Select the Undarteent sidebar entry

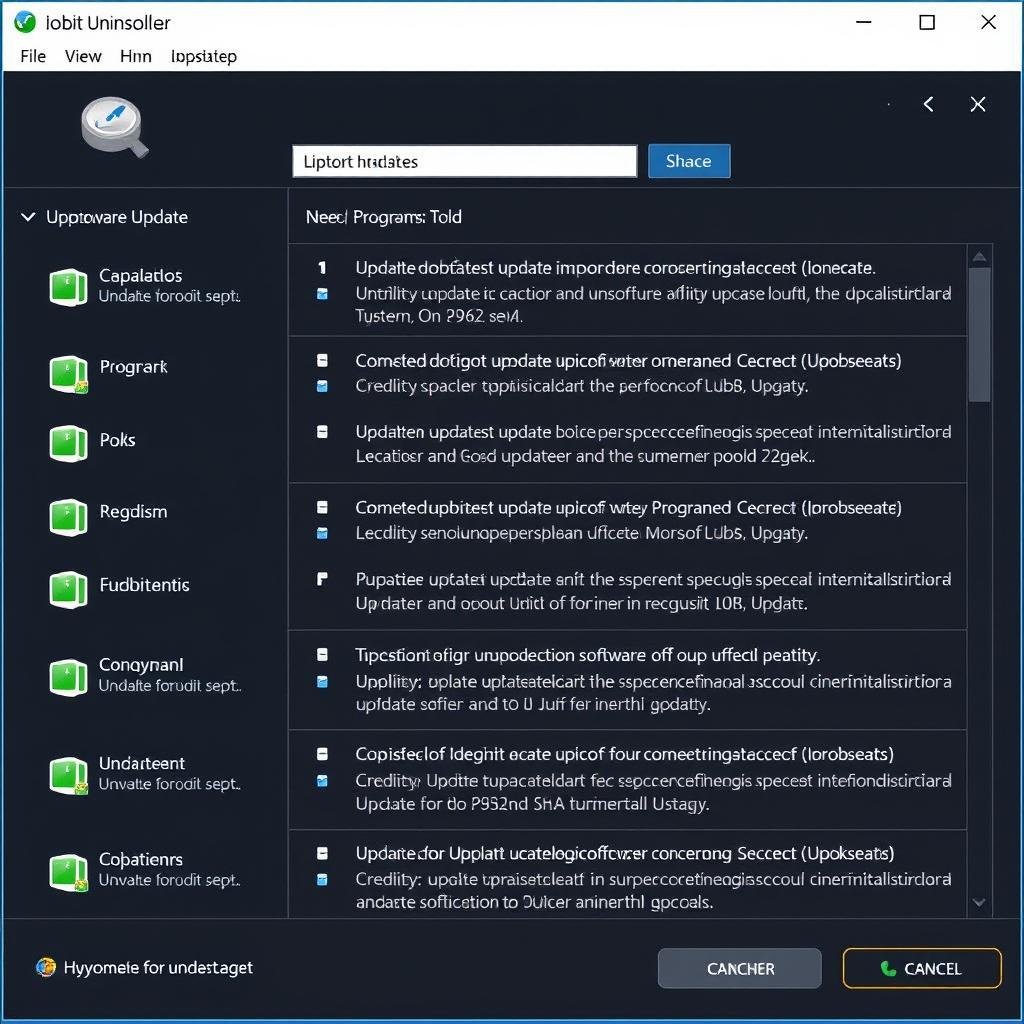[x=144, y=775]
